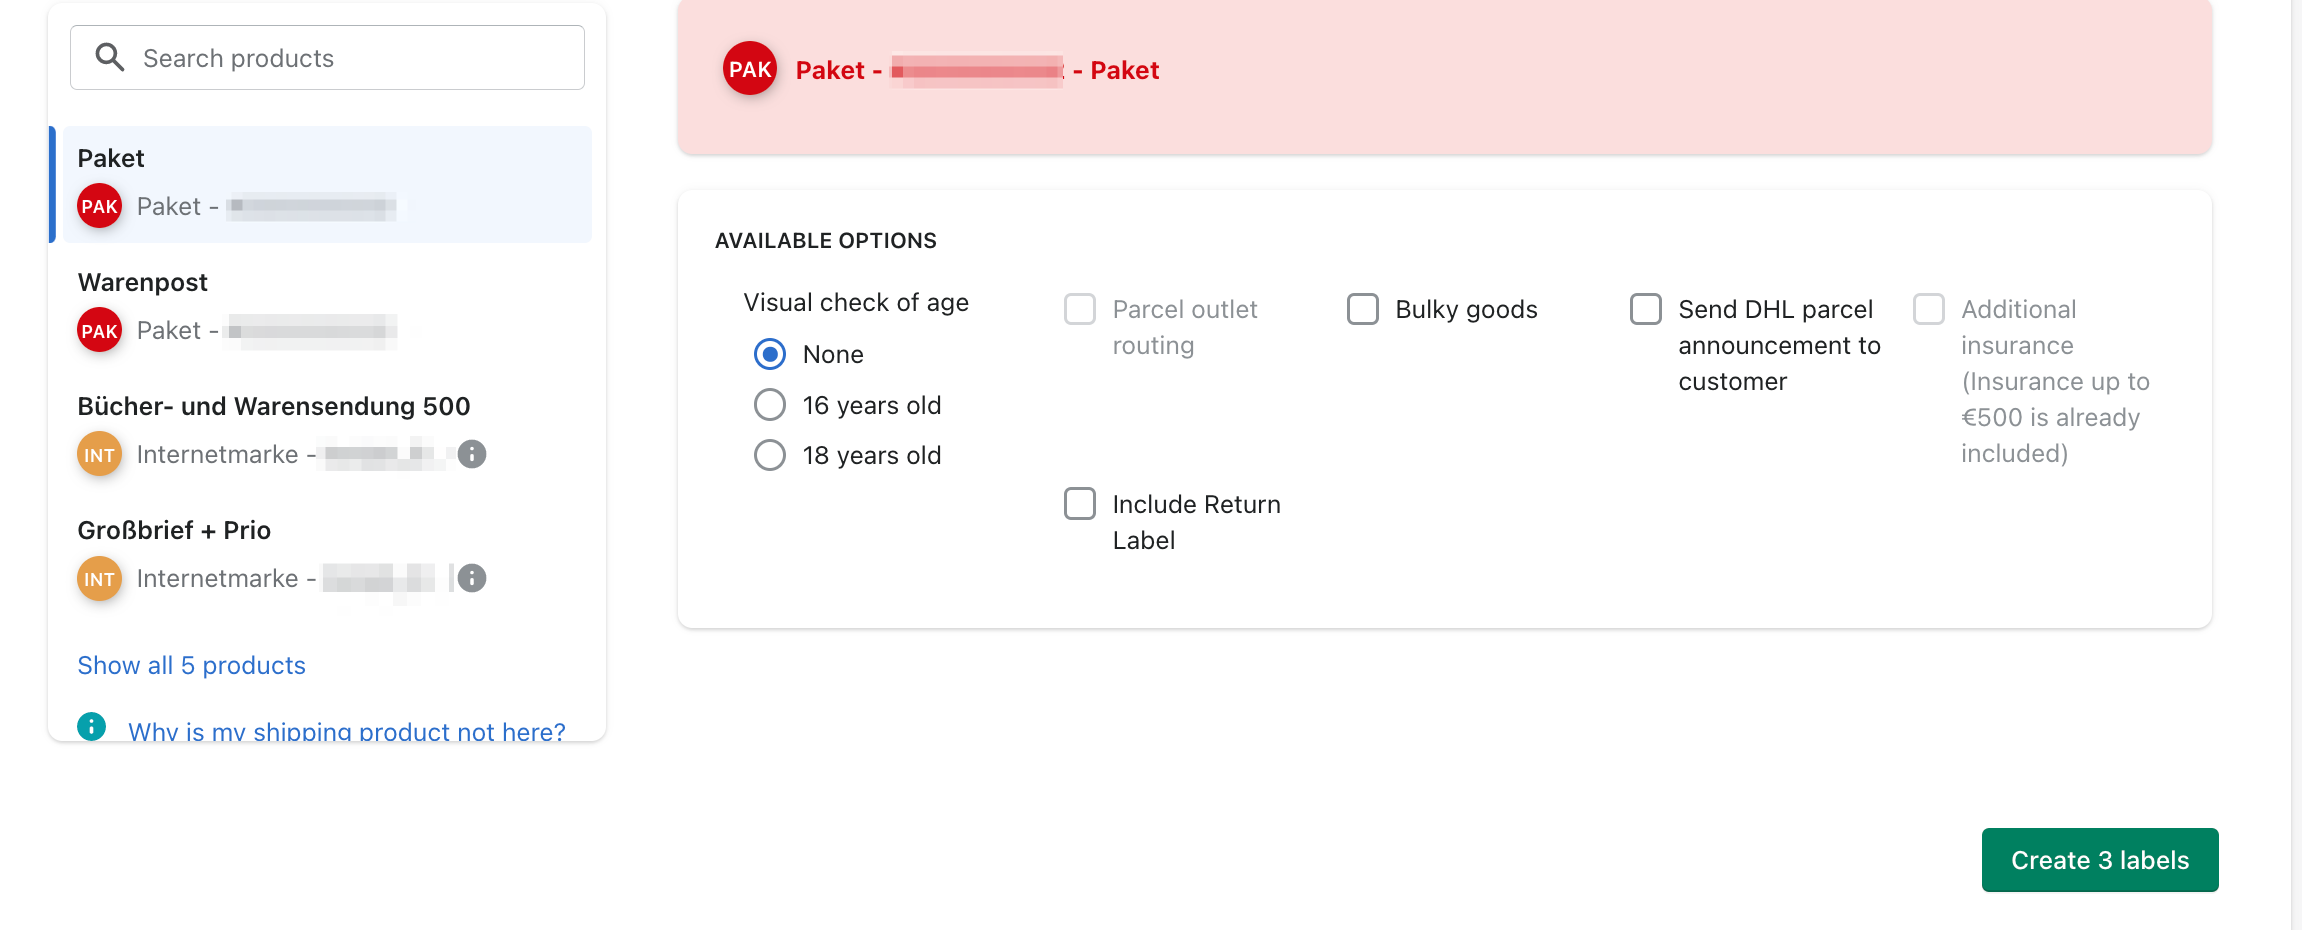Click the red PAK icon under Warenpost
This screenshot has width=2302, height=930.
pos(99,331)
